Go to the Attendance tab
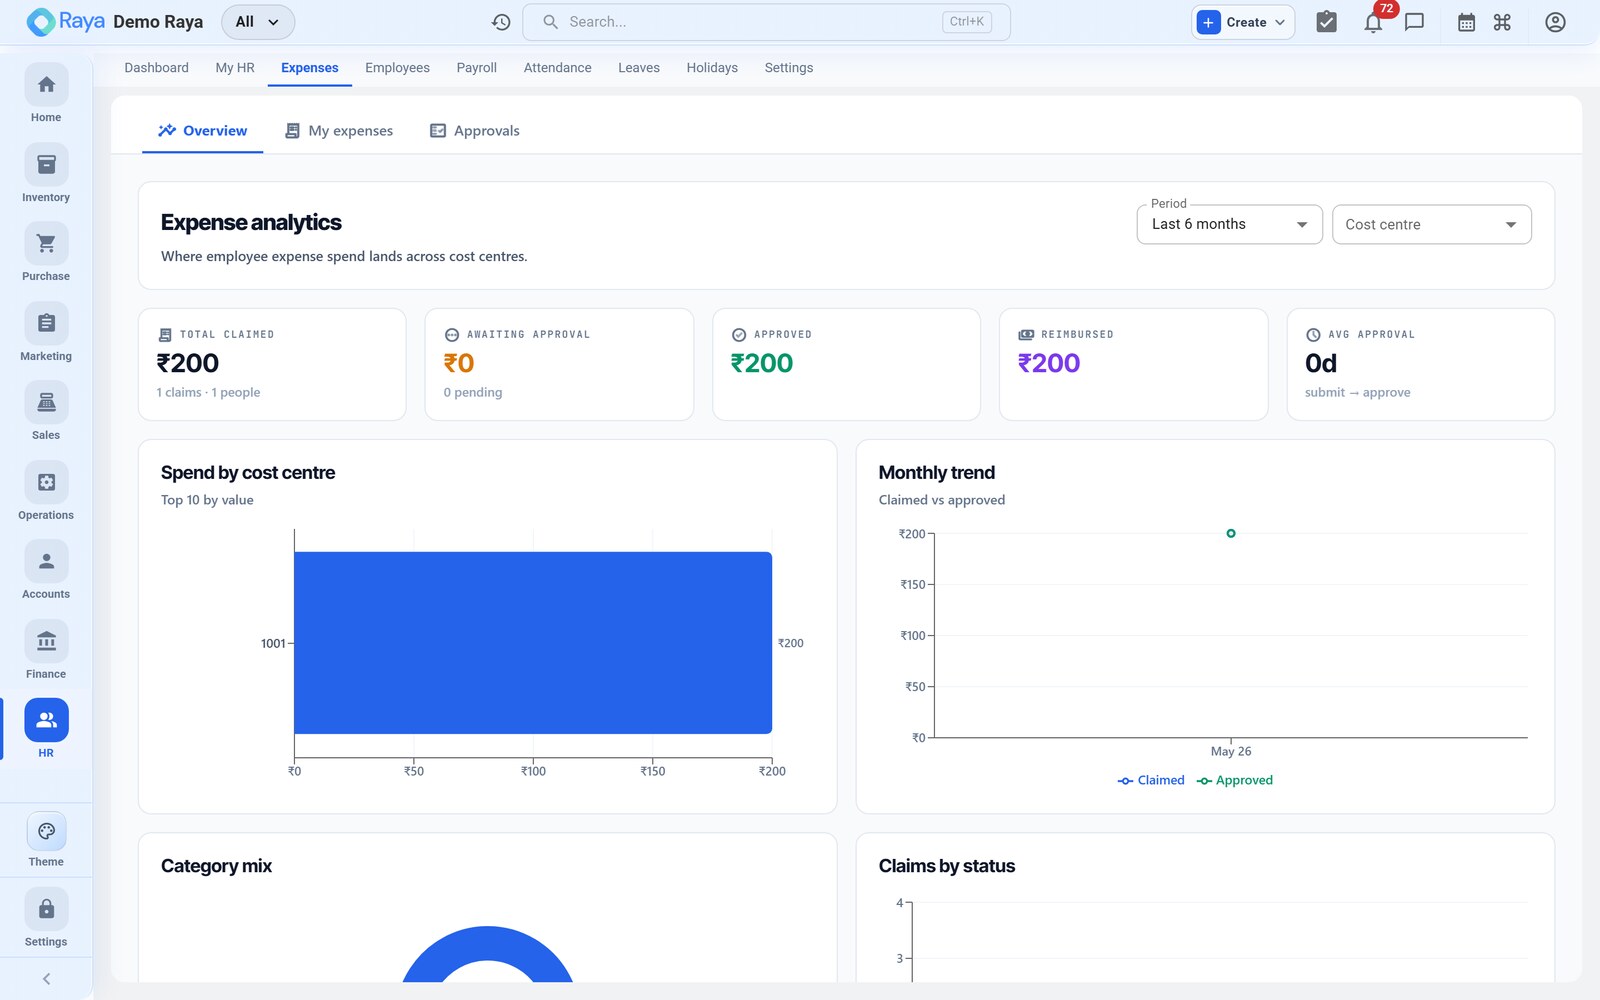 (x=557, y=68)
